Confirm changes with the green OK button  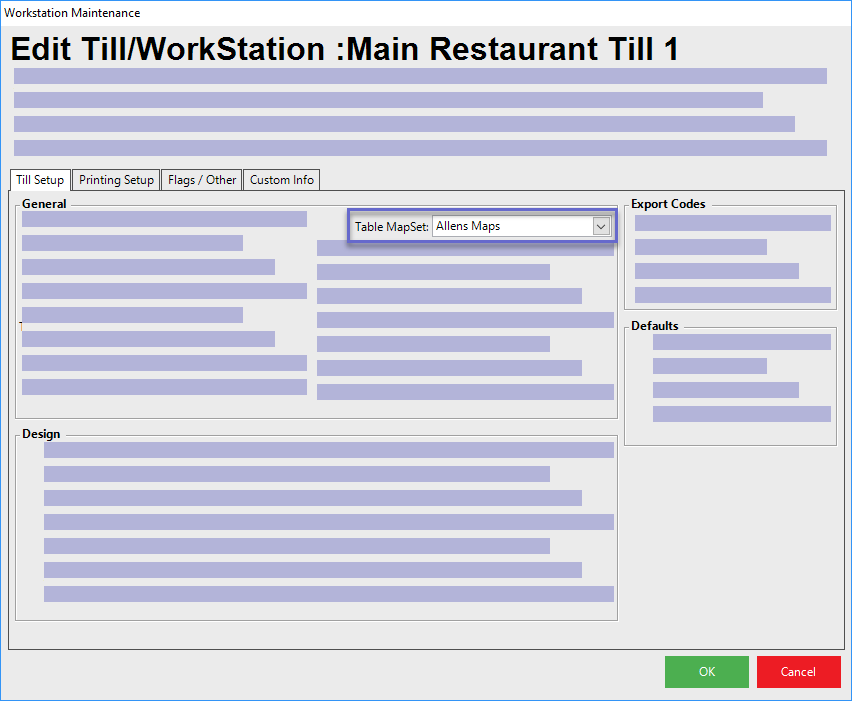(706, 672)
